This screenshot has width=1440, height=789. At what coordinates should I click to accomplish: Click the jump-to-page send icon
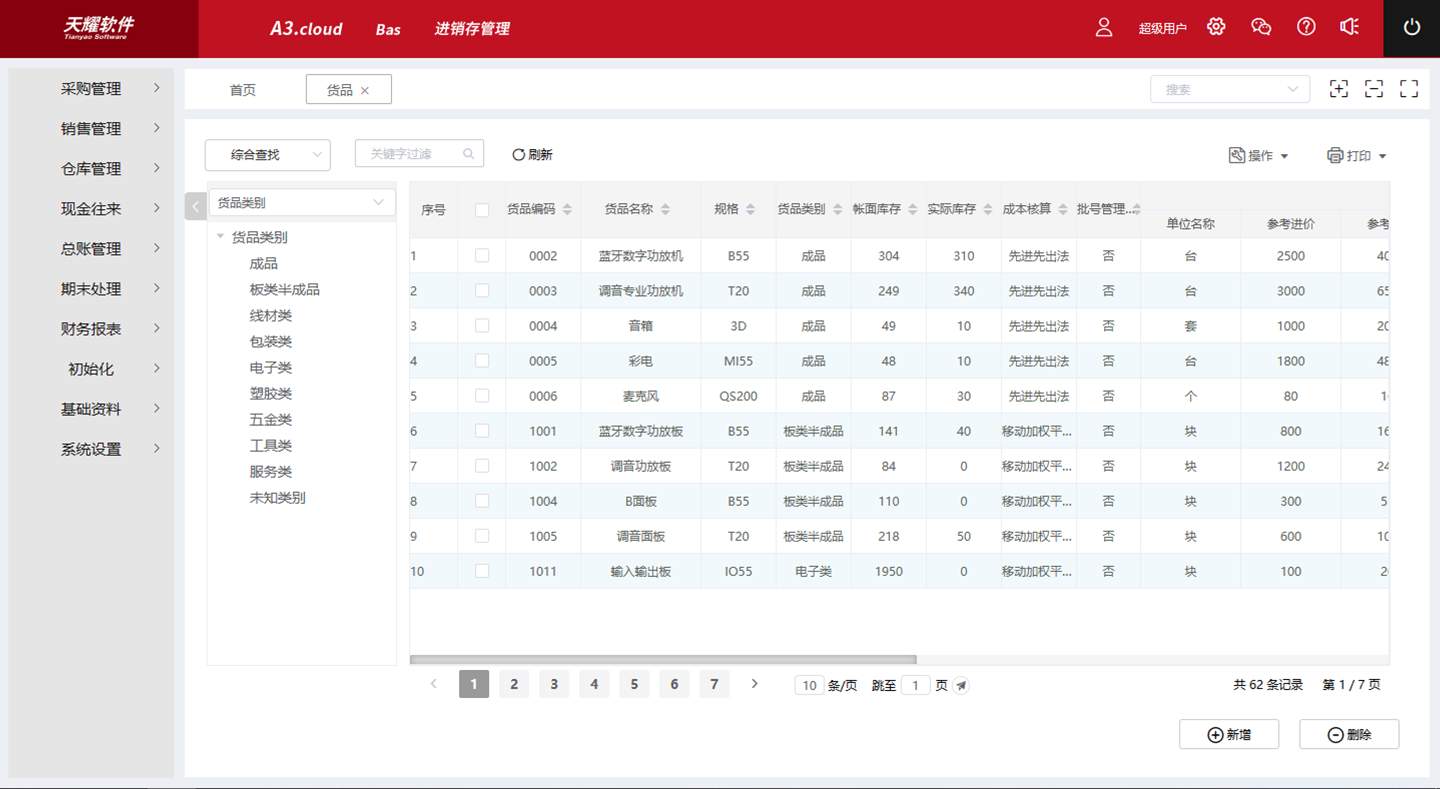click(x=961, y=686)
